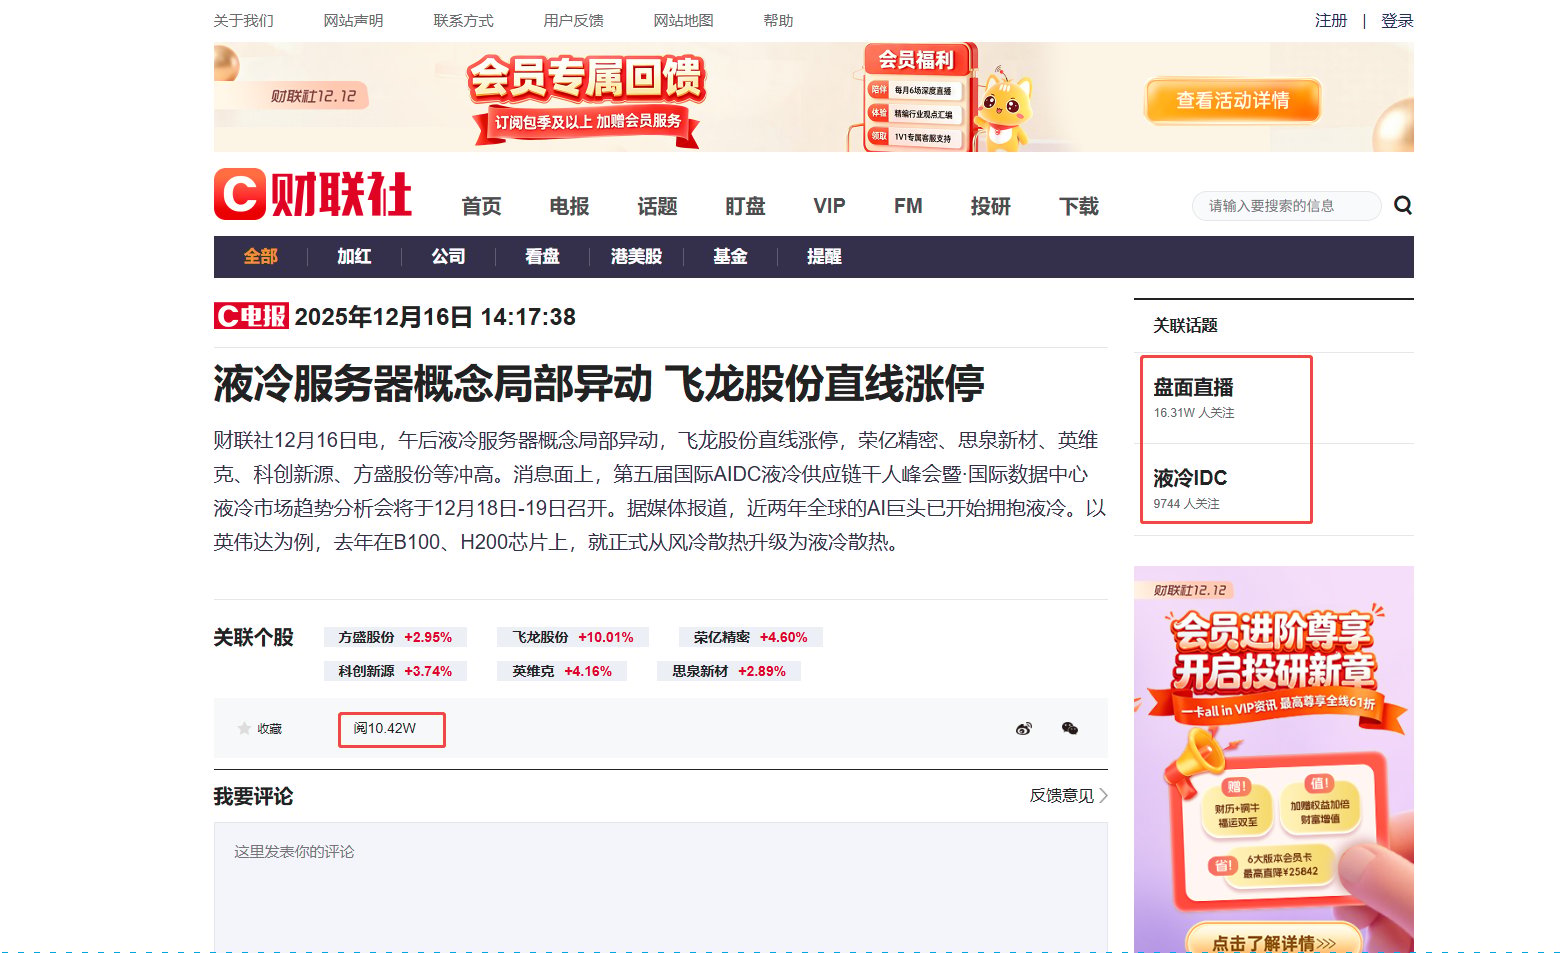Click the search magnifier icon
1560x953 pixels.
click(1403, 205)
